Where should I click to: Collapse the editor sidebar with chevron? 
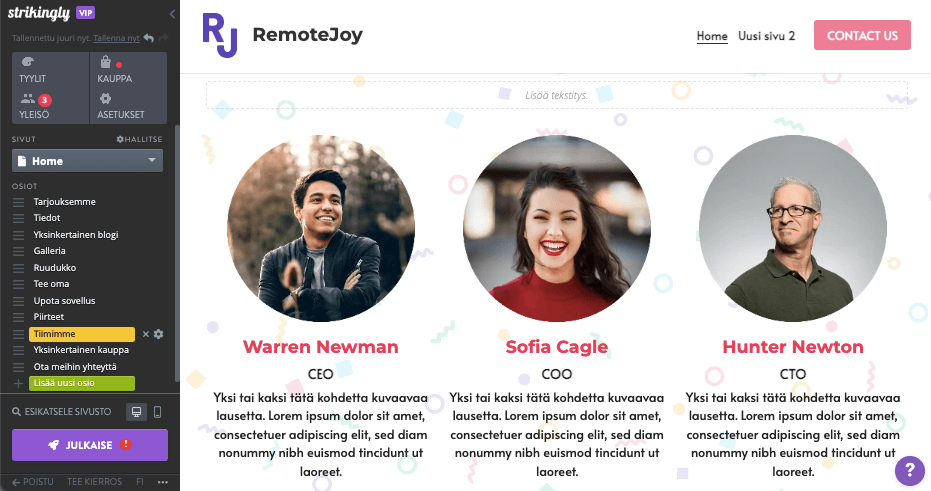172,14
